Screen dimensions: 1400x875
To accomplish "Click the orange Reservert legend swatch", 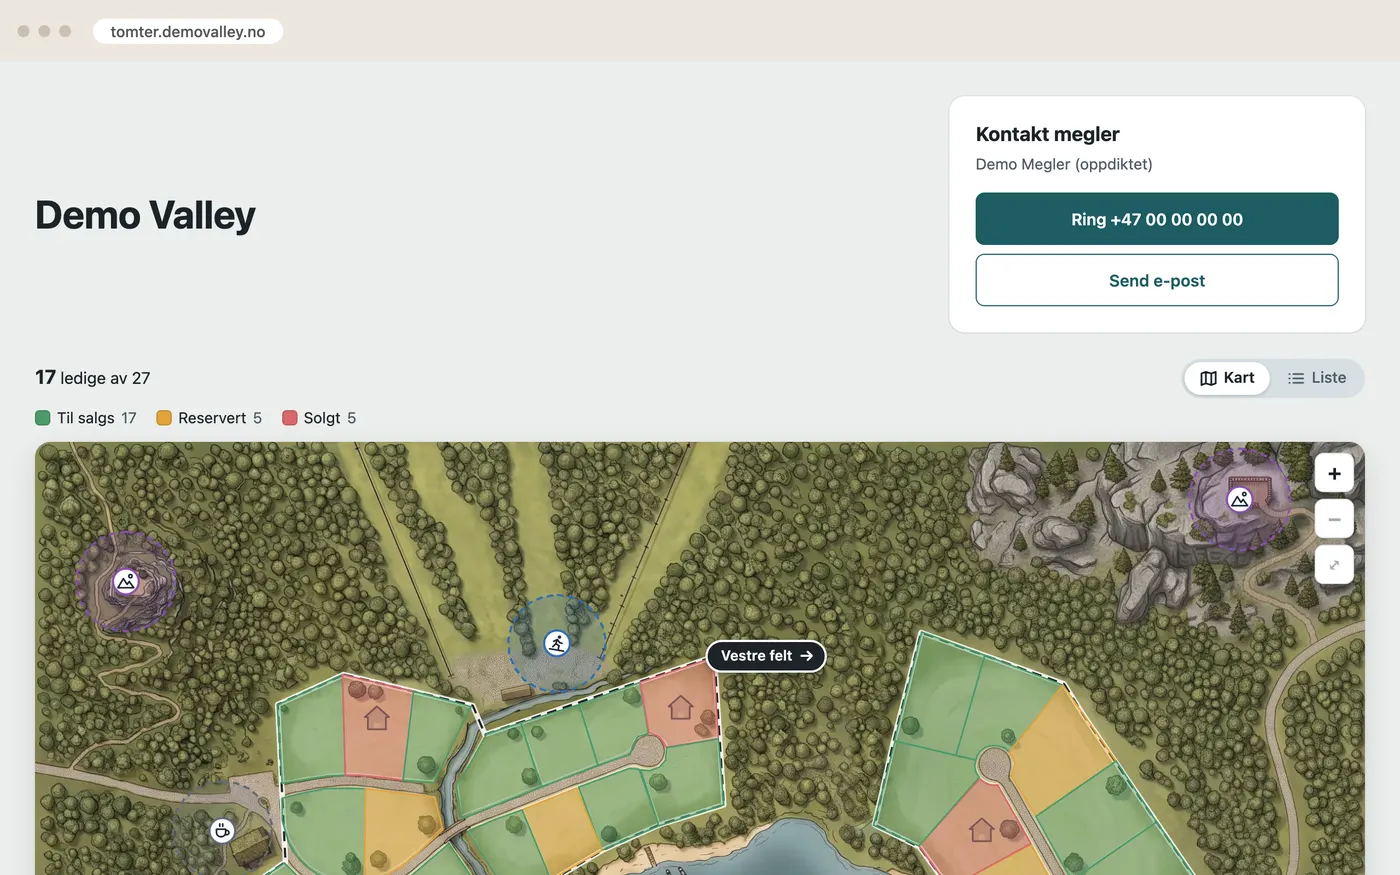I will pos(164,418).
